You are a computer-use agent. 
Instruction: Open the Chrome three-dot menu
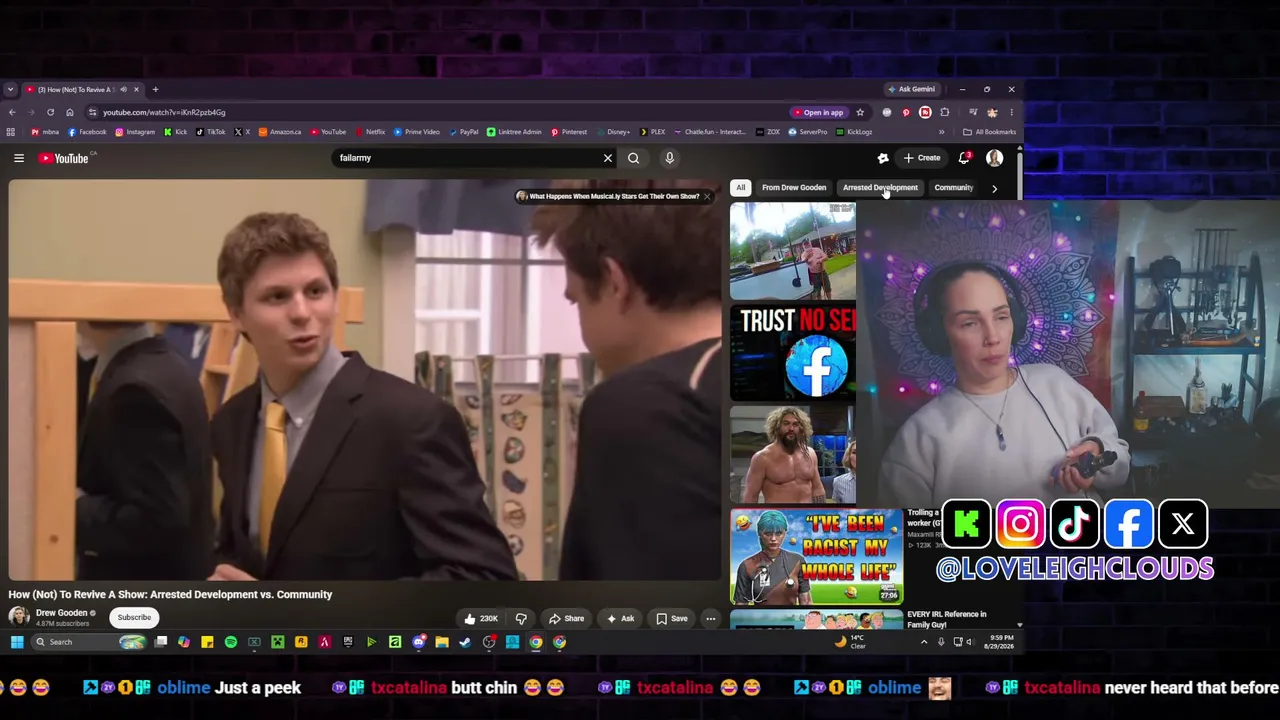click(x=1011, y=112)
